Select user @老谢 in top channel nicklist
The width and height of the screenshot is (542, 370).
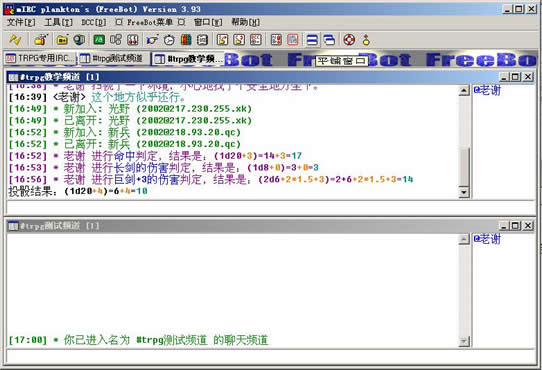pyautogui.click(x=487, y=91)
